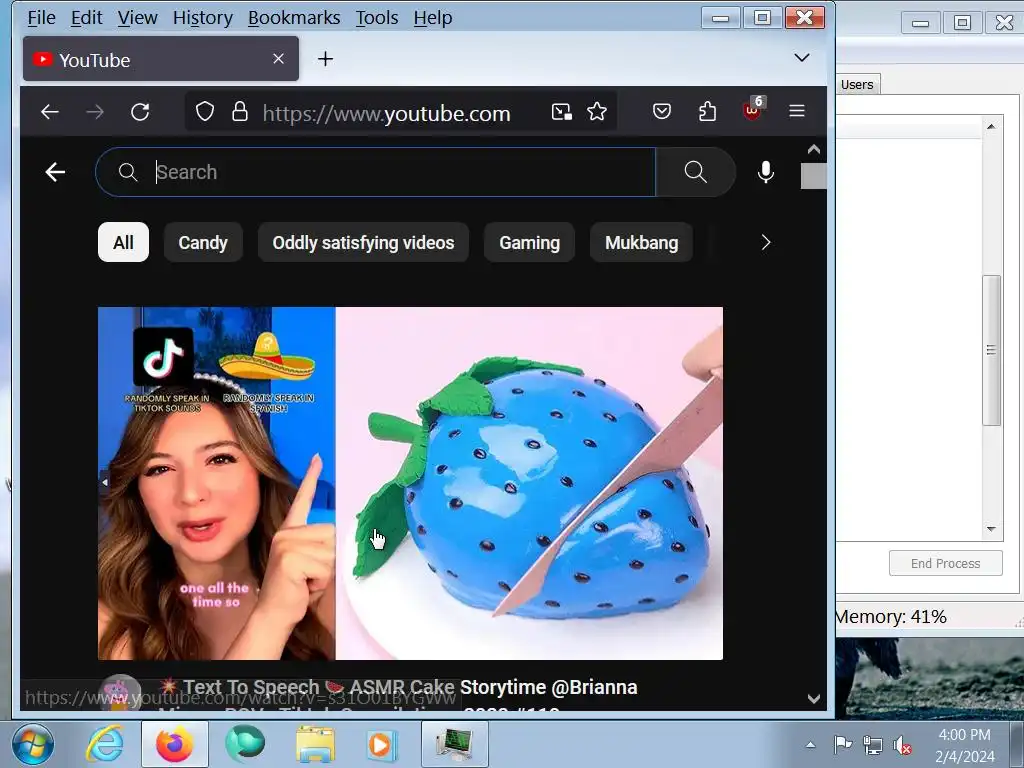Open the View menu
Image resolution: width=1024 pixels, height=768 pixels.
[x=137, y=18]
